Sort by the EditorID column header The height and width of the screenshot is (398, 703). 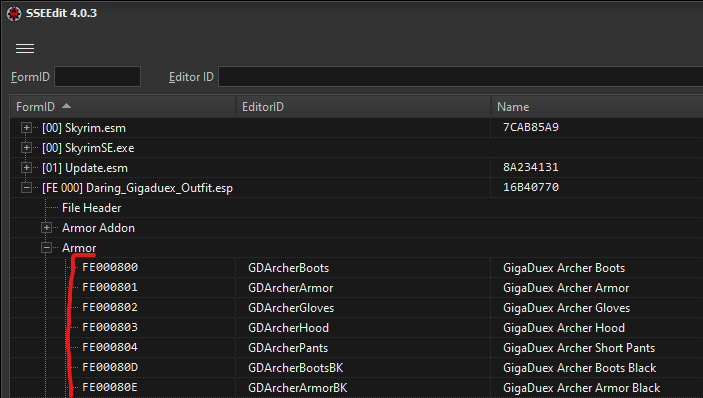pos(364,107)
